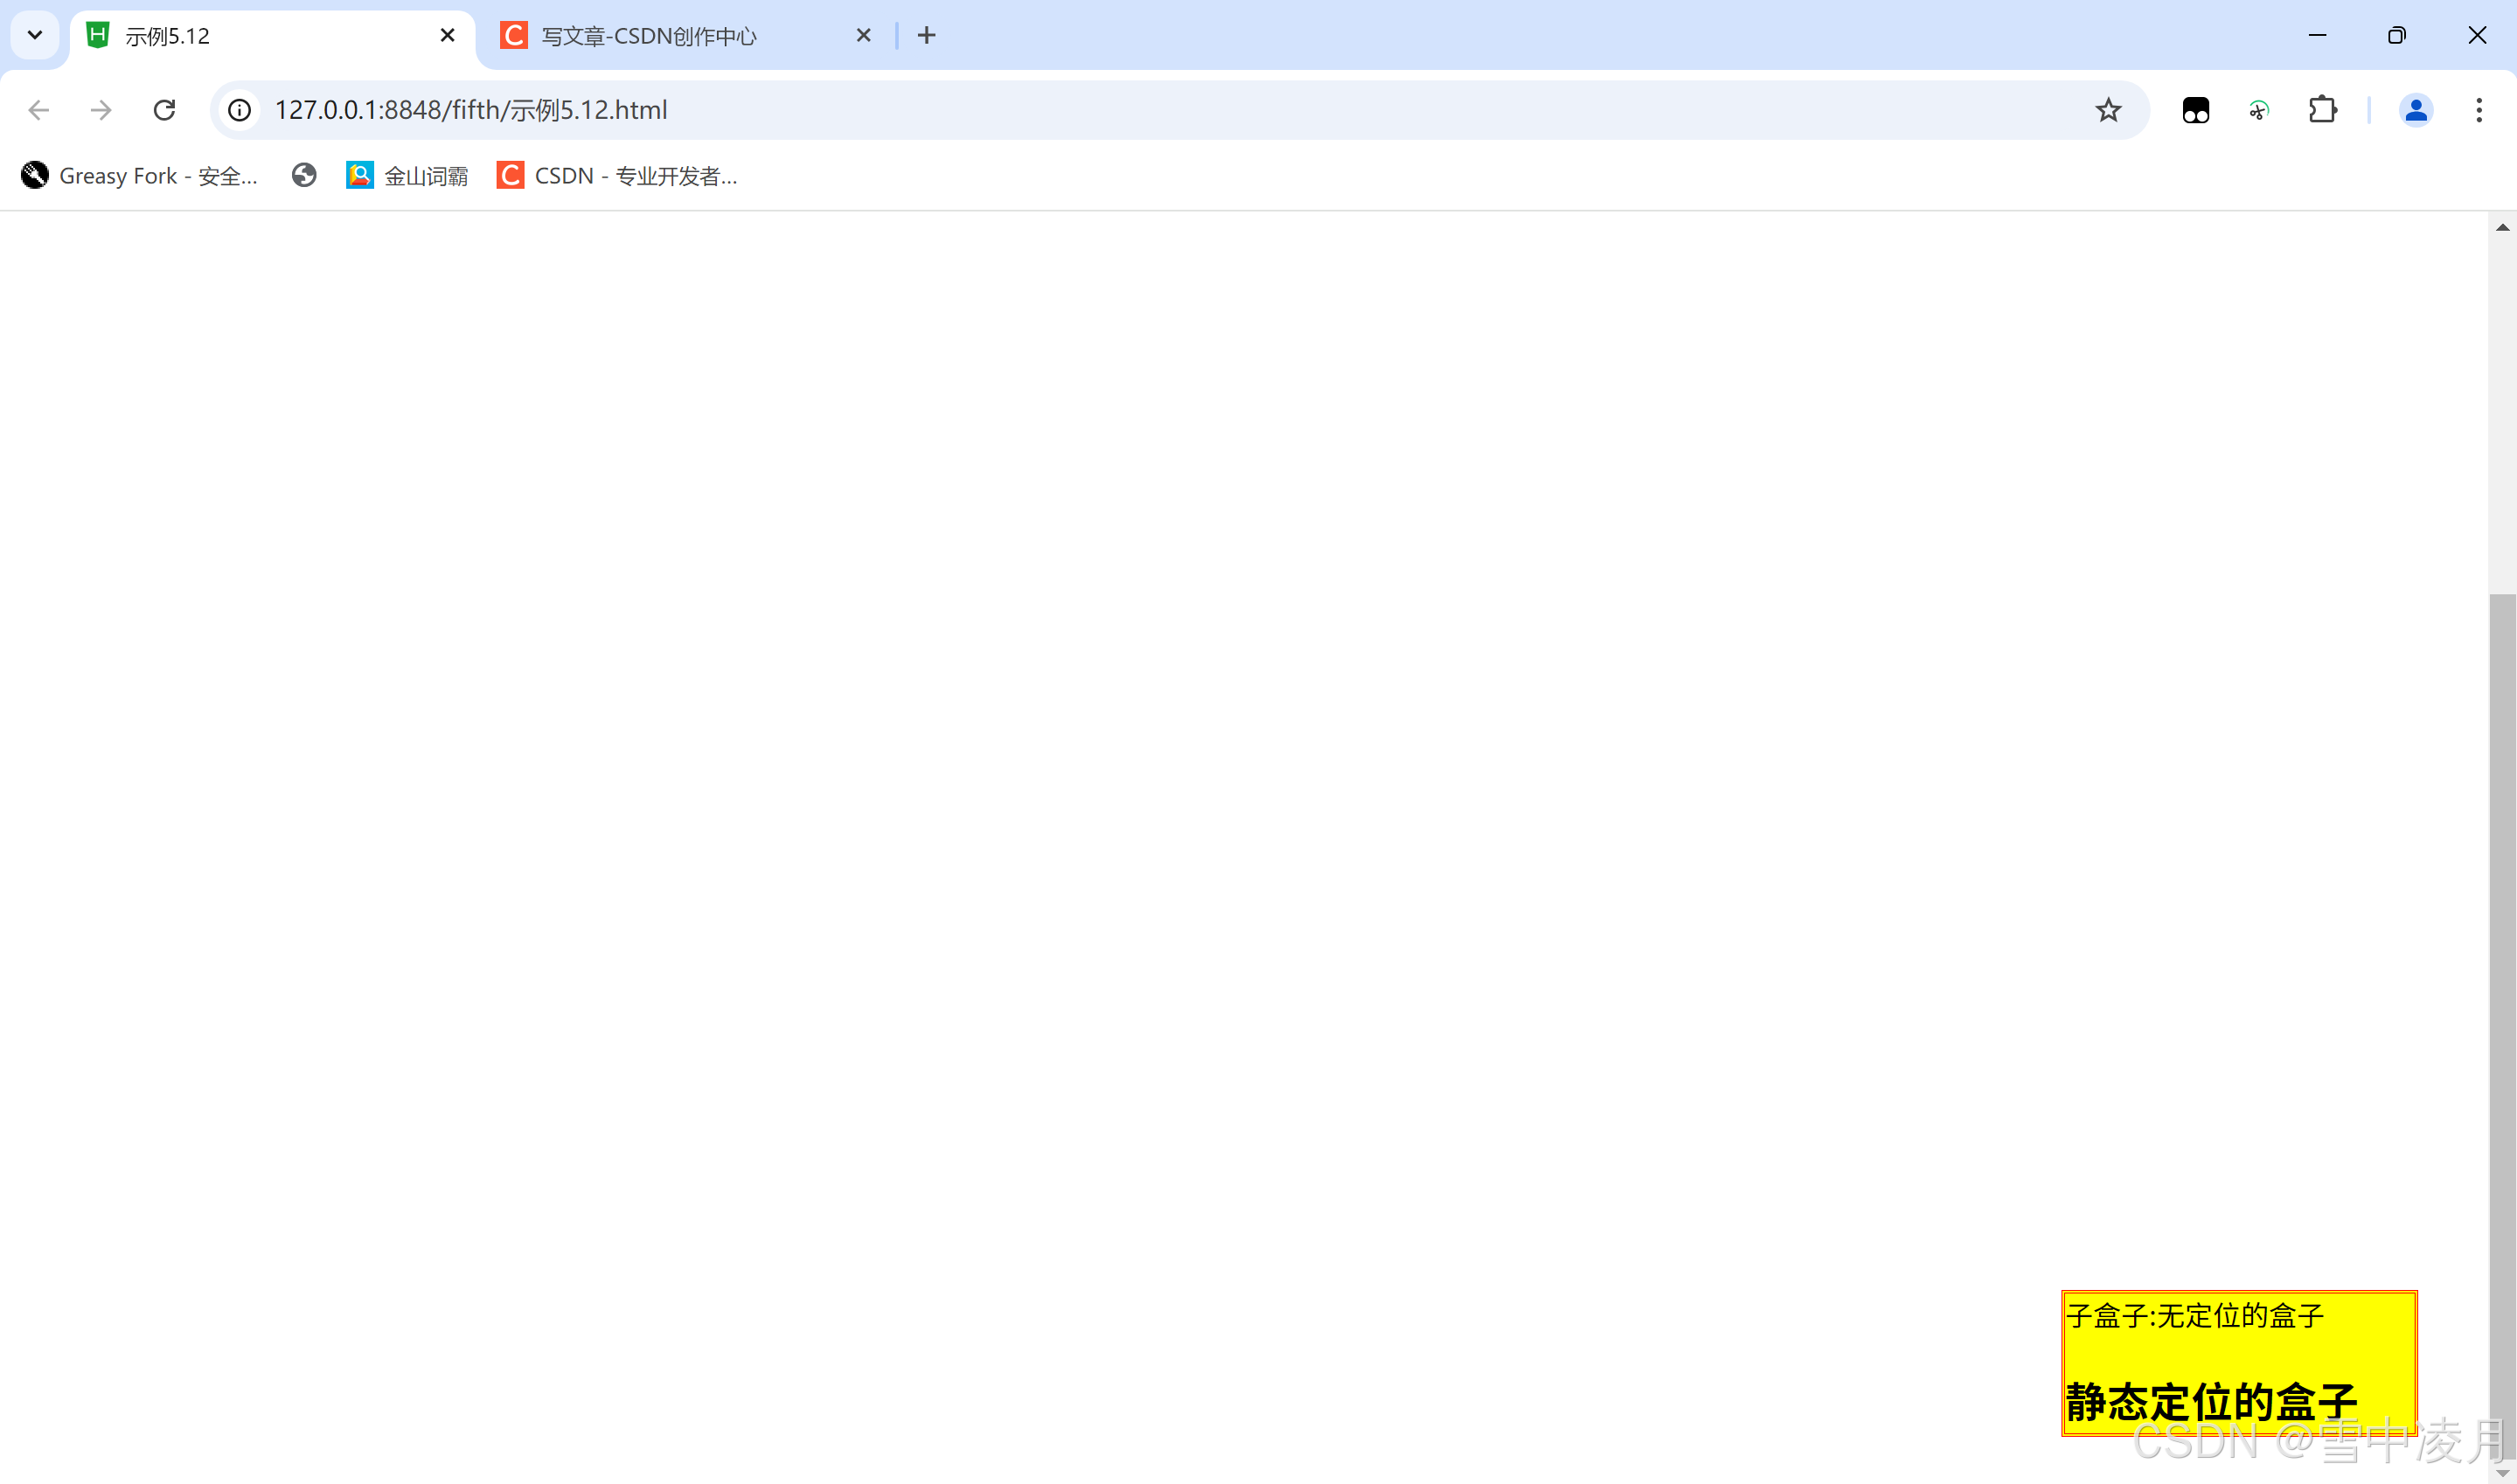This screenshot has width=2517, height=1484.
Task: Open the user profile avatar
Action: pos(2415,110)
